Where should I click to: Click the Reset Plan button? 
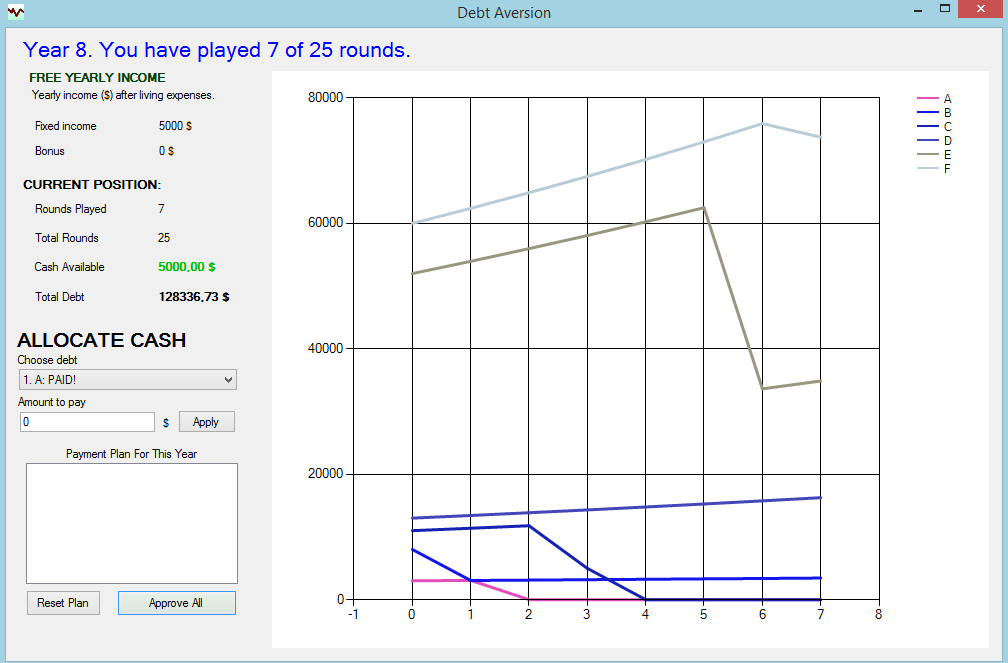click(x=63, y=603)
